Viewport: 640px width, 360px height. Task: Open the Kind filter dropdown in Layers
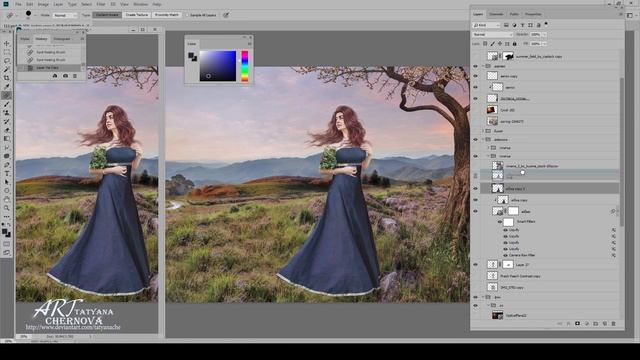[x=486, y=25]
